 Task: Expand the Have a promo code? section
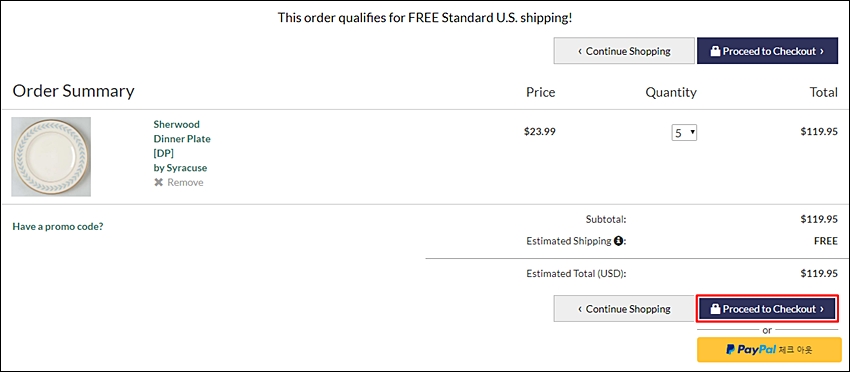[x=57, y=226]
